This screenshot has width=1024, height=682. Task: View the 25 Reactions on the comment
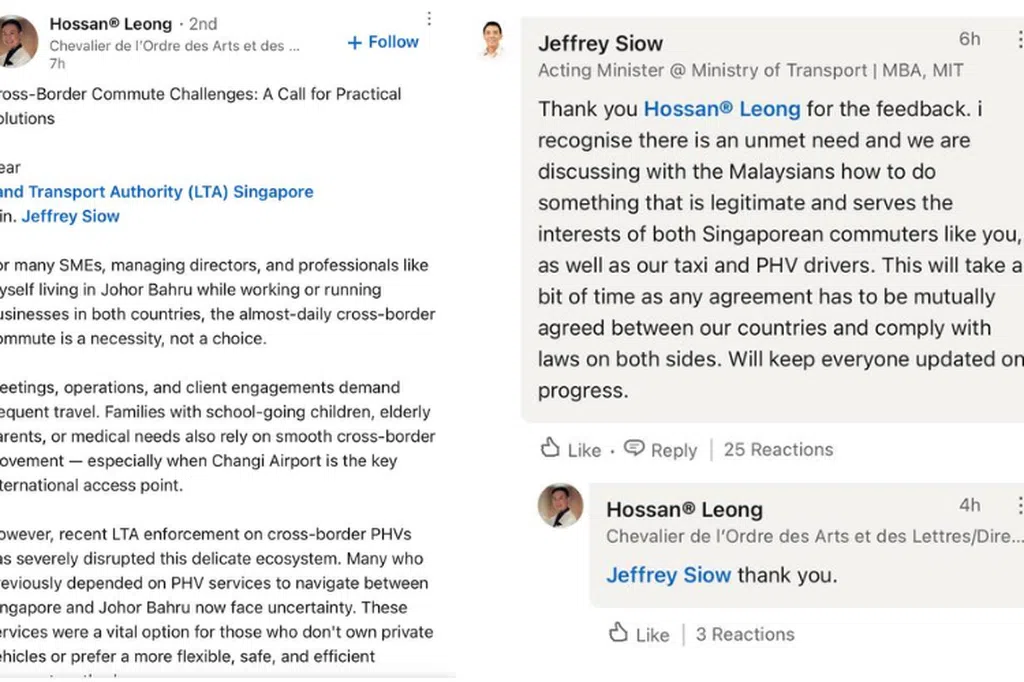coord(778,449)
